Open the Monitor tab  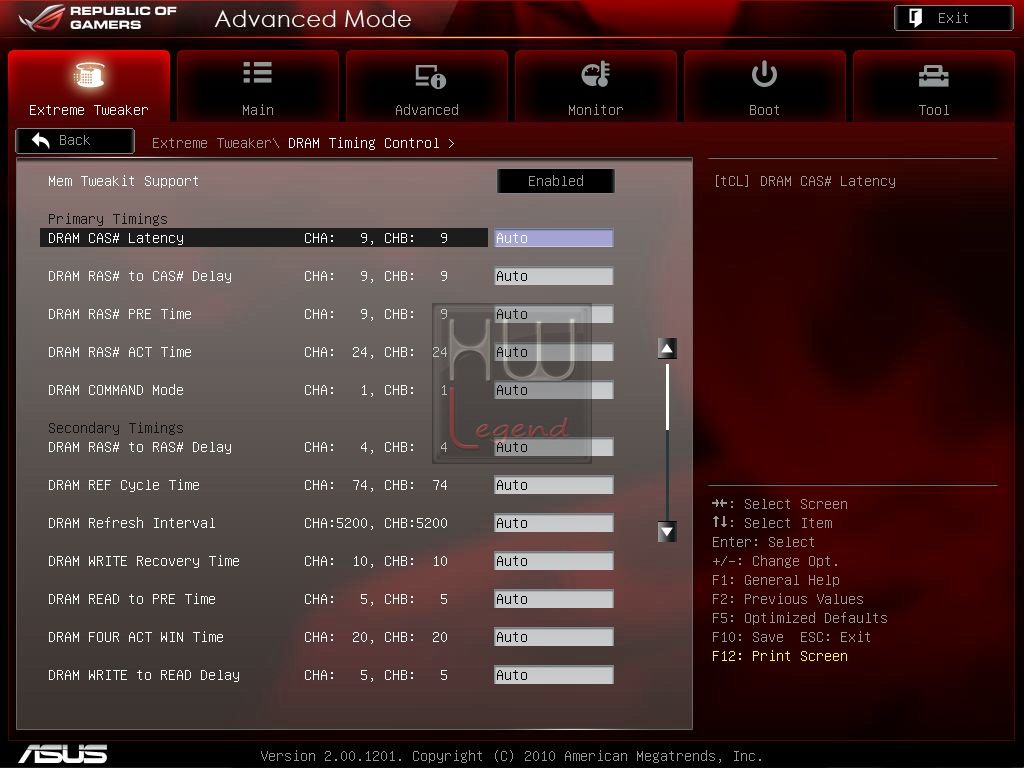pyautogui.click(x=596, y=86)
